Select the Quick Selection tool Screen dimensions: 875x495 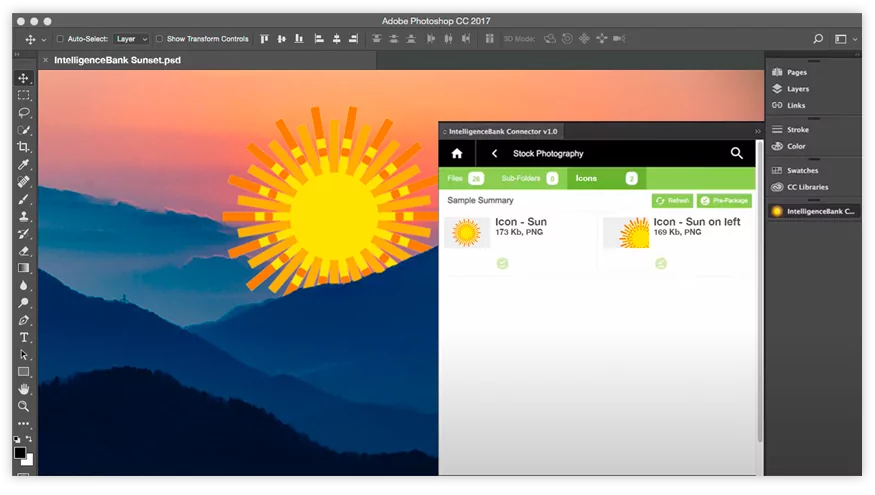(x=23, y=130)
